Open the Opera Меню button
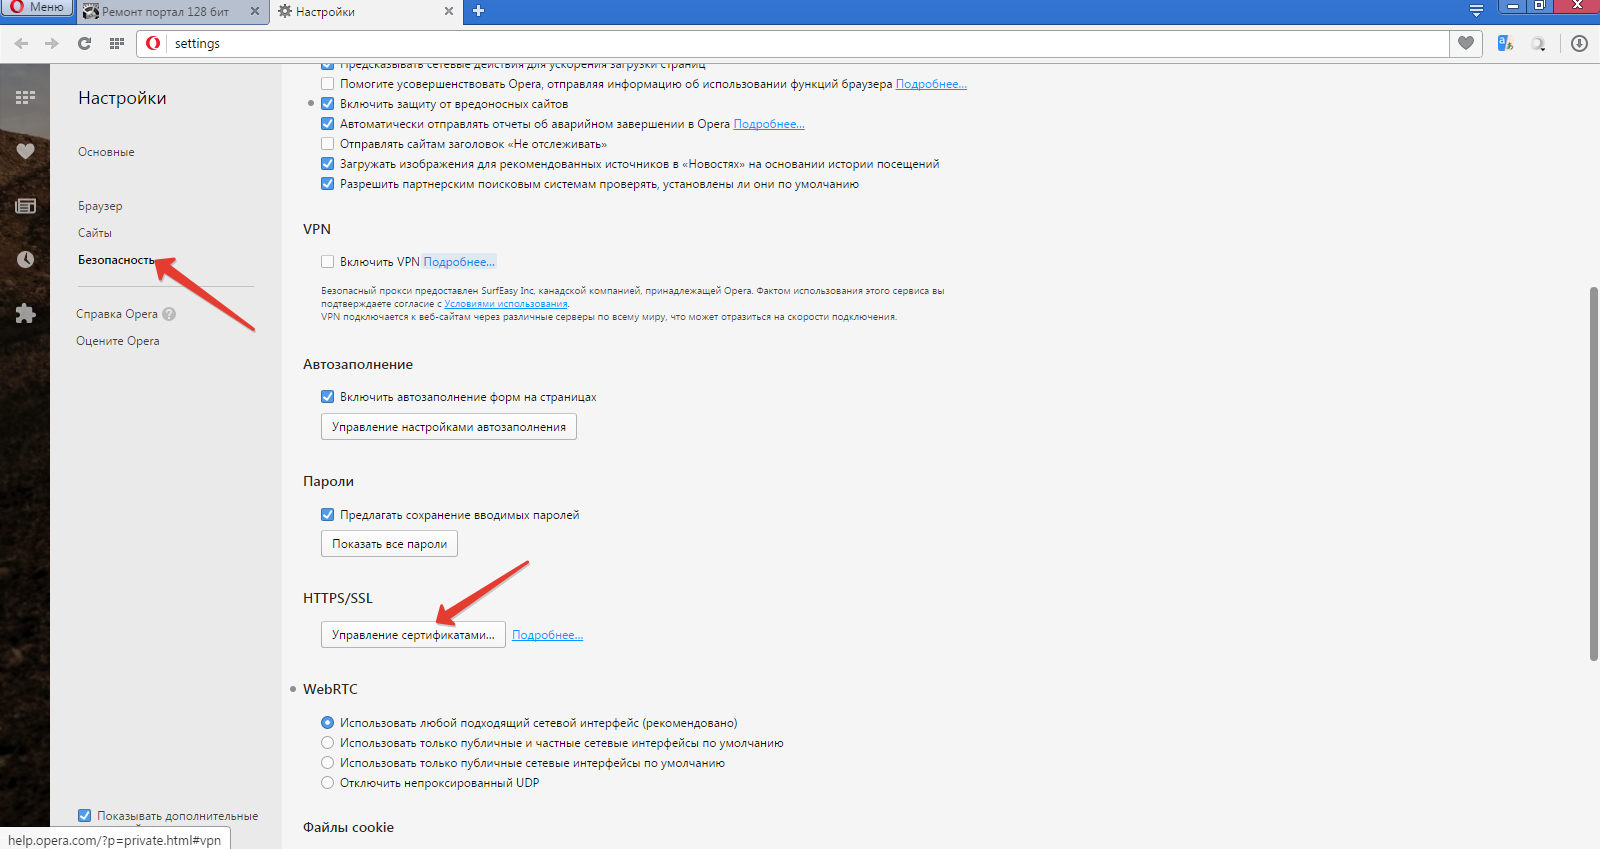The image size is (1600, 849). [x=37, y=7]
